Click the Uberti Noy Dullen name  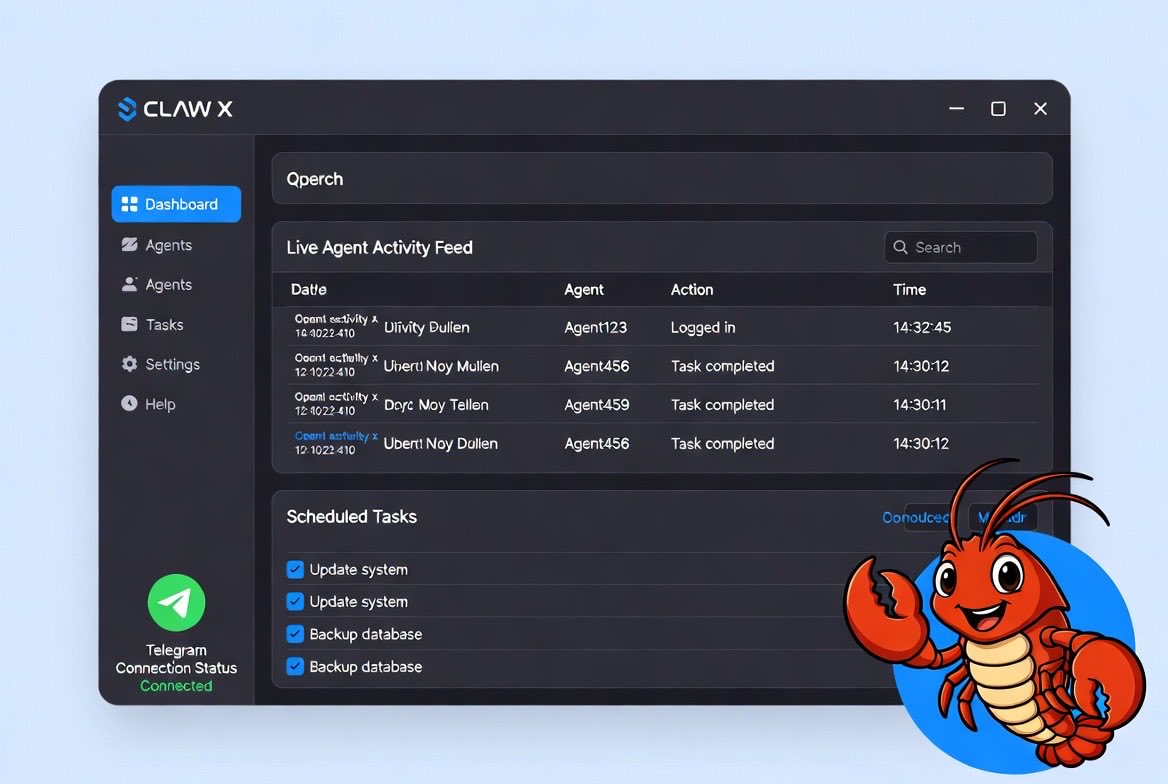click(441, 443)
